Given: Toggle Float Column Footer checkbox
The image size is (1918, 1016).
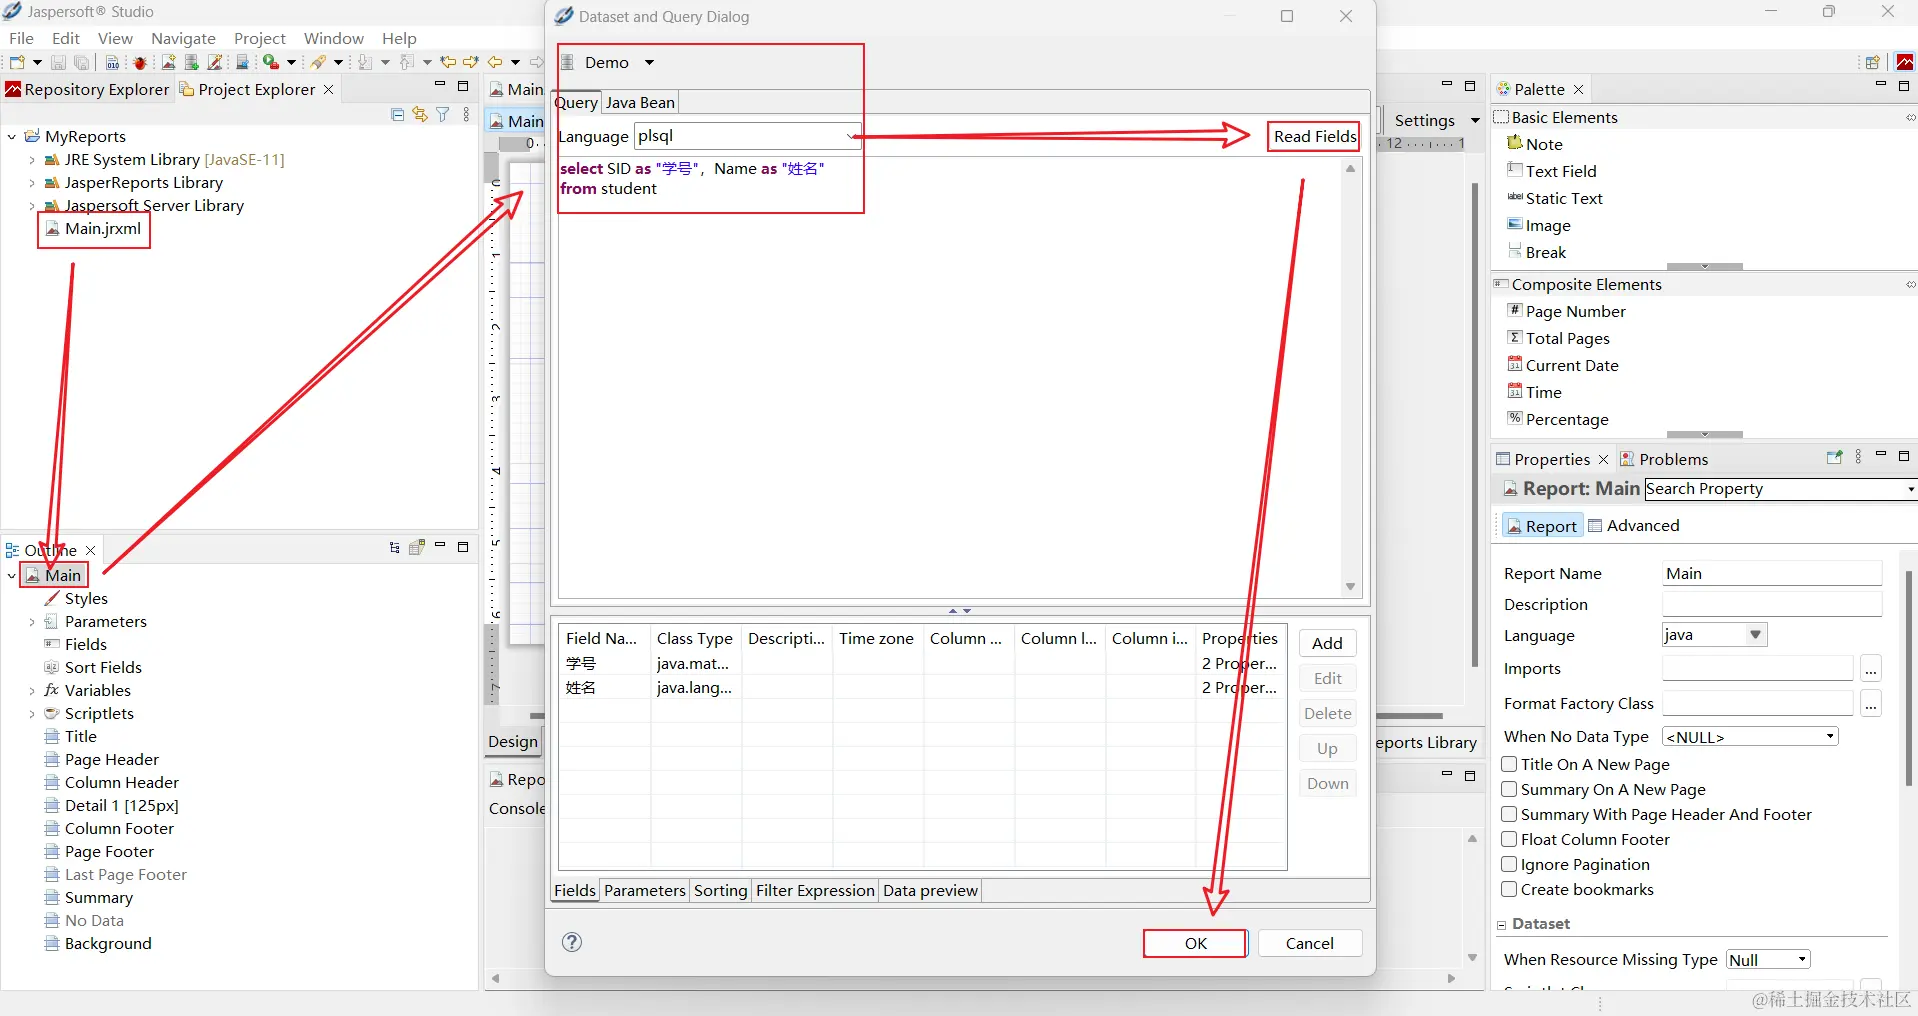Looking at the screenshot, I should (x=1510, y=839).
